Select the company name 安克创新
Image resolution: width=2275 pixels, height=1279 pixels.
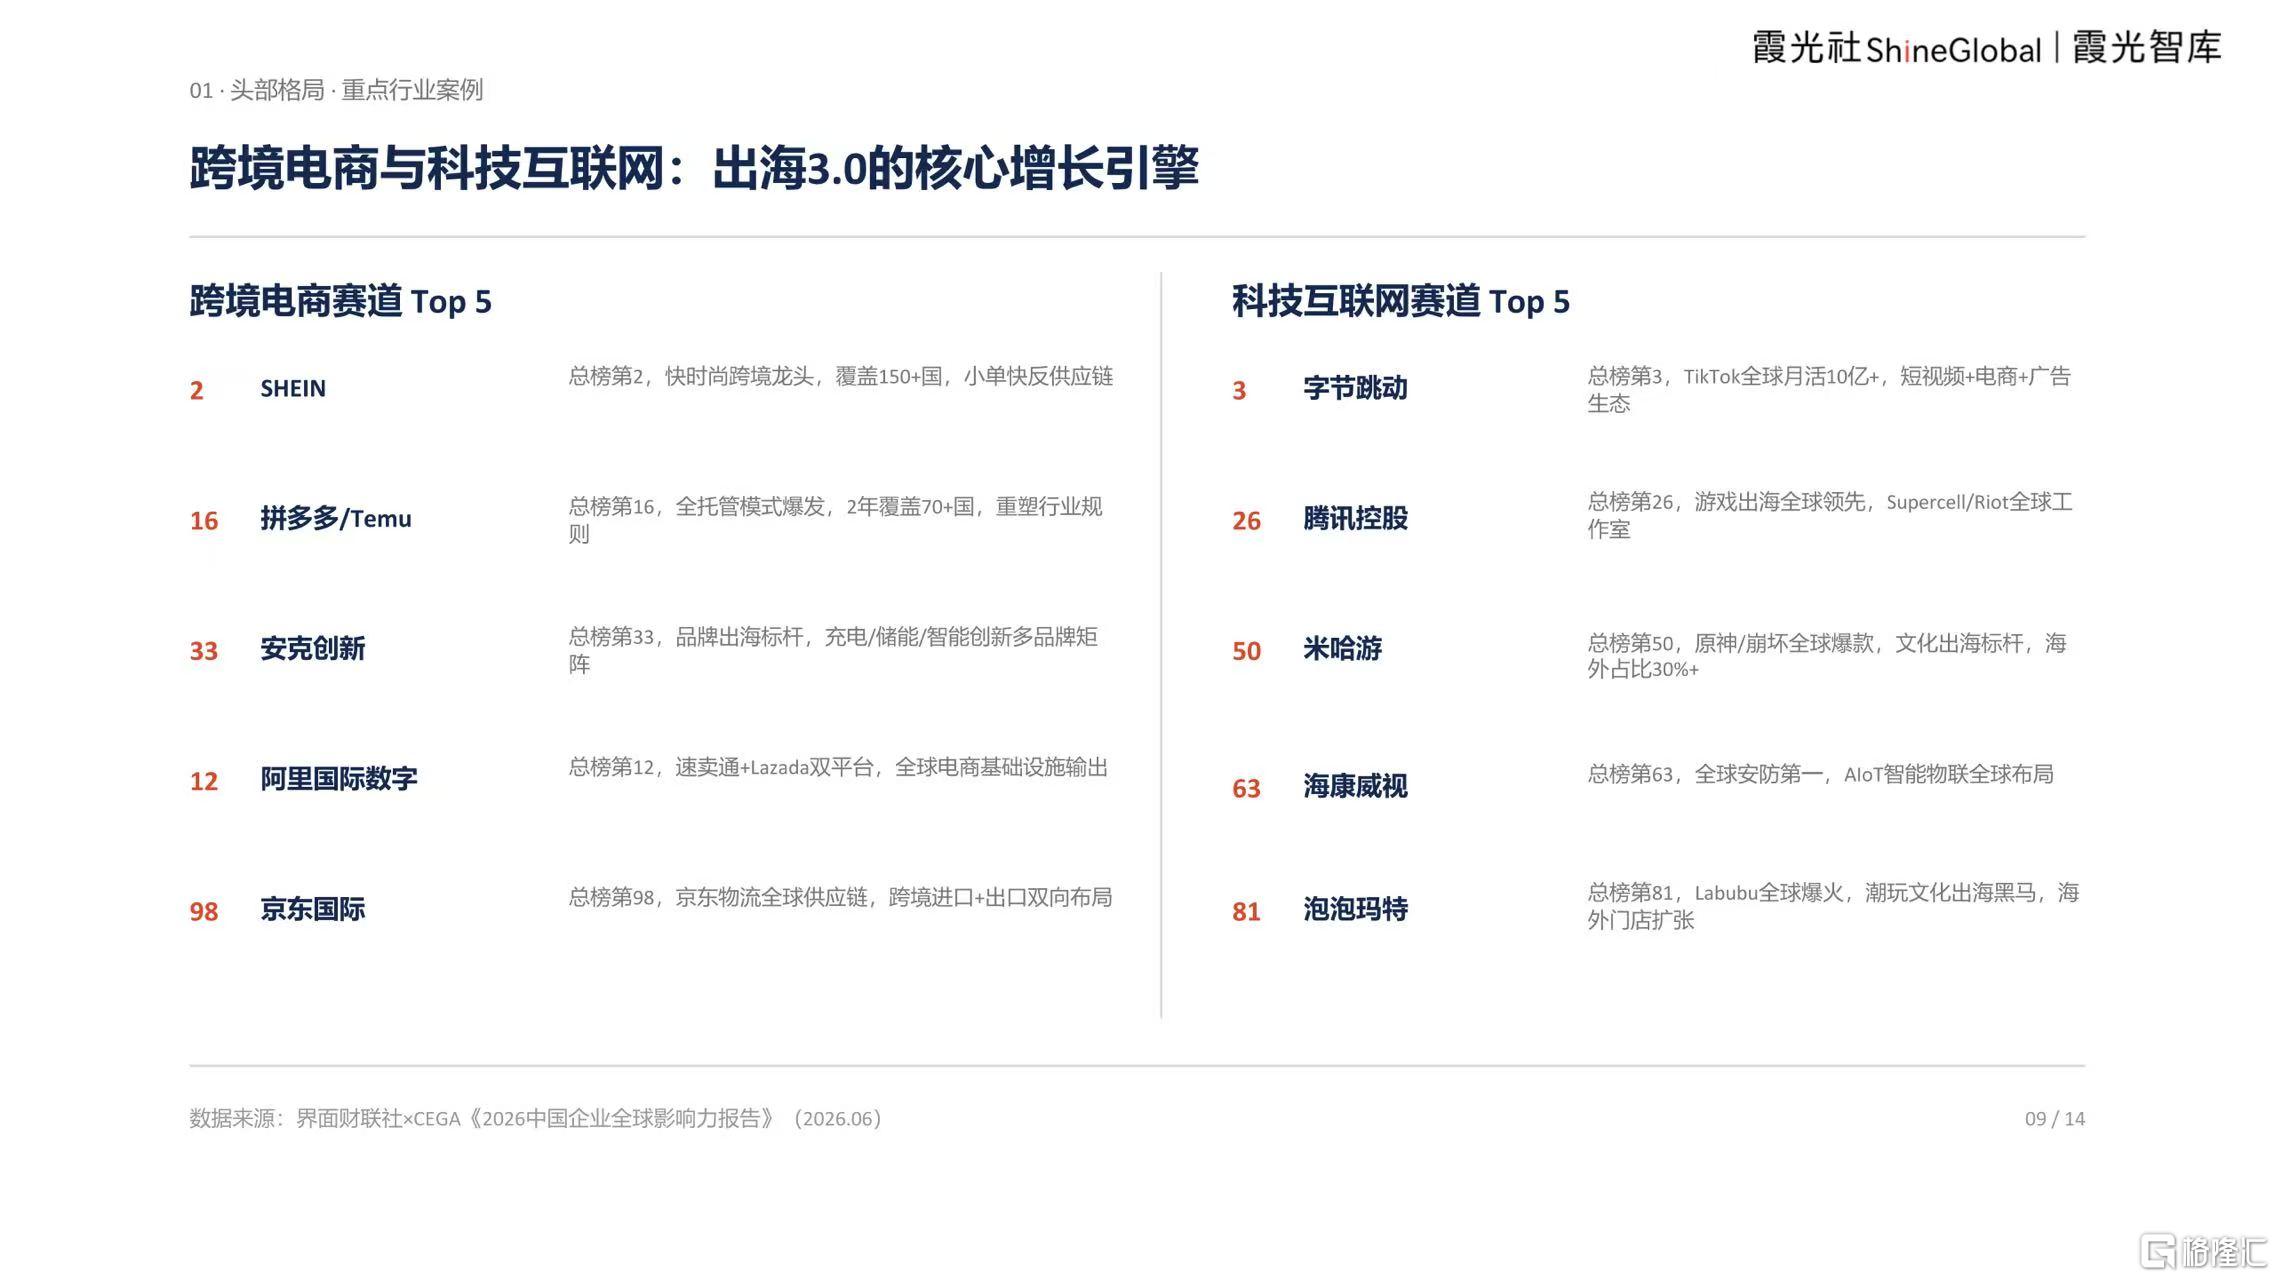pyautogui.click(x=313, y=648)
